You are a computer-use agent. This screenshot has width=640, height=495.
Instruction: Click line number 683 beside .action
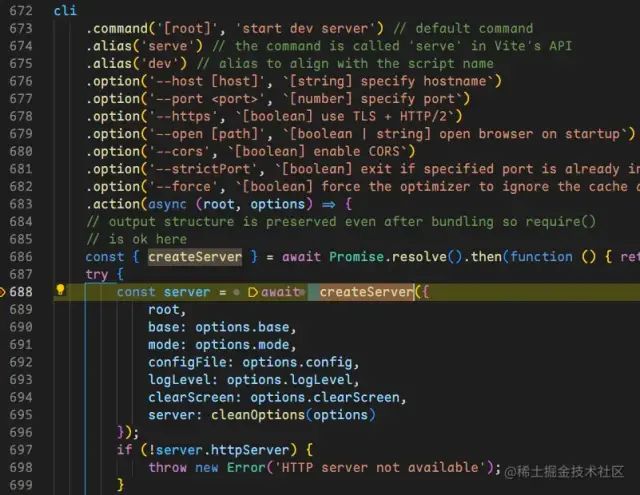click(x=21, y=204)
